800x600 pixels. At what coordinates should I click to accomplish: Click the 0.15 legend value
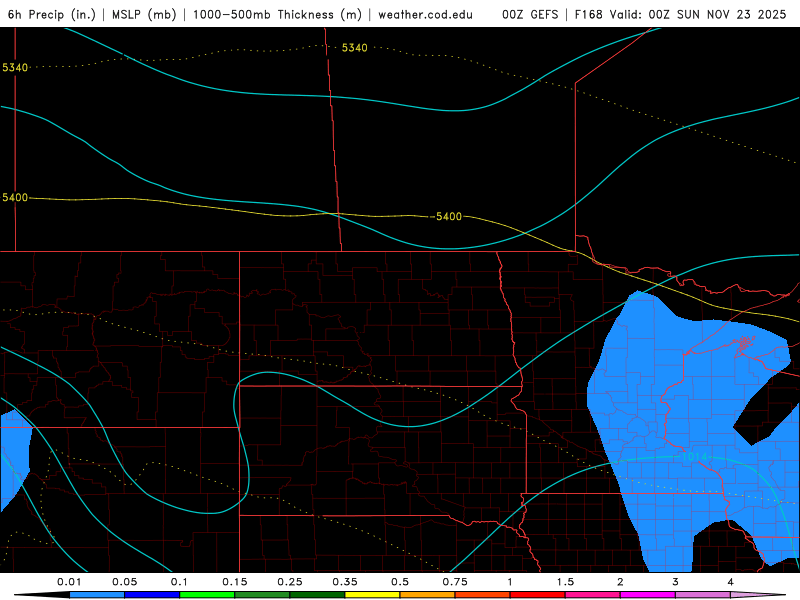click(x=235, y=582)
